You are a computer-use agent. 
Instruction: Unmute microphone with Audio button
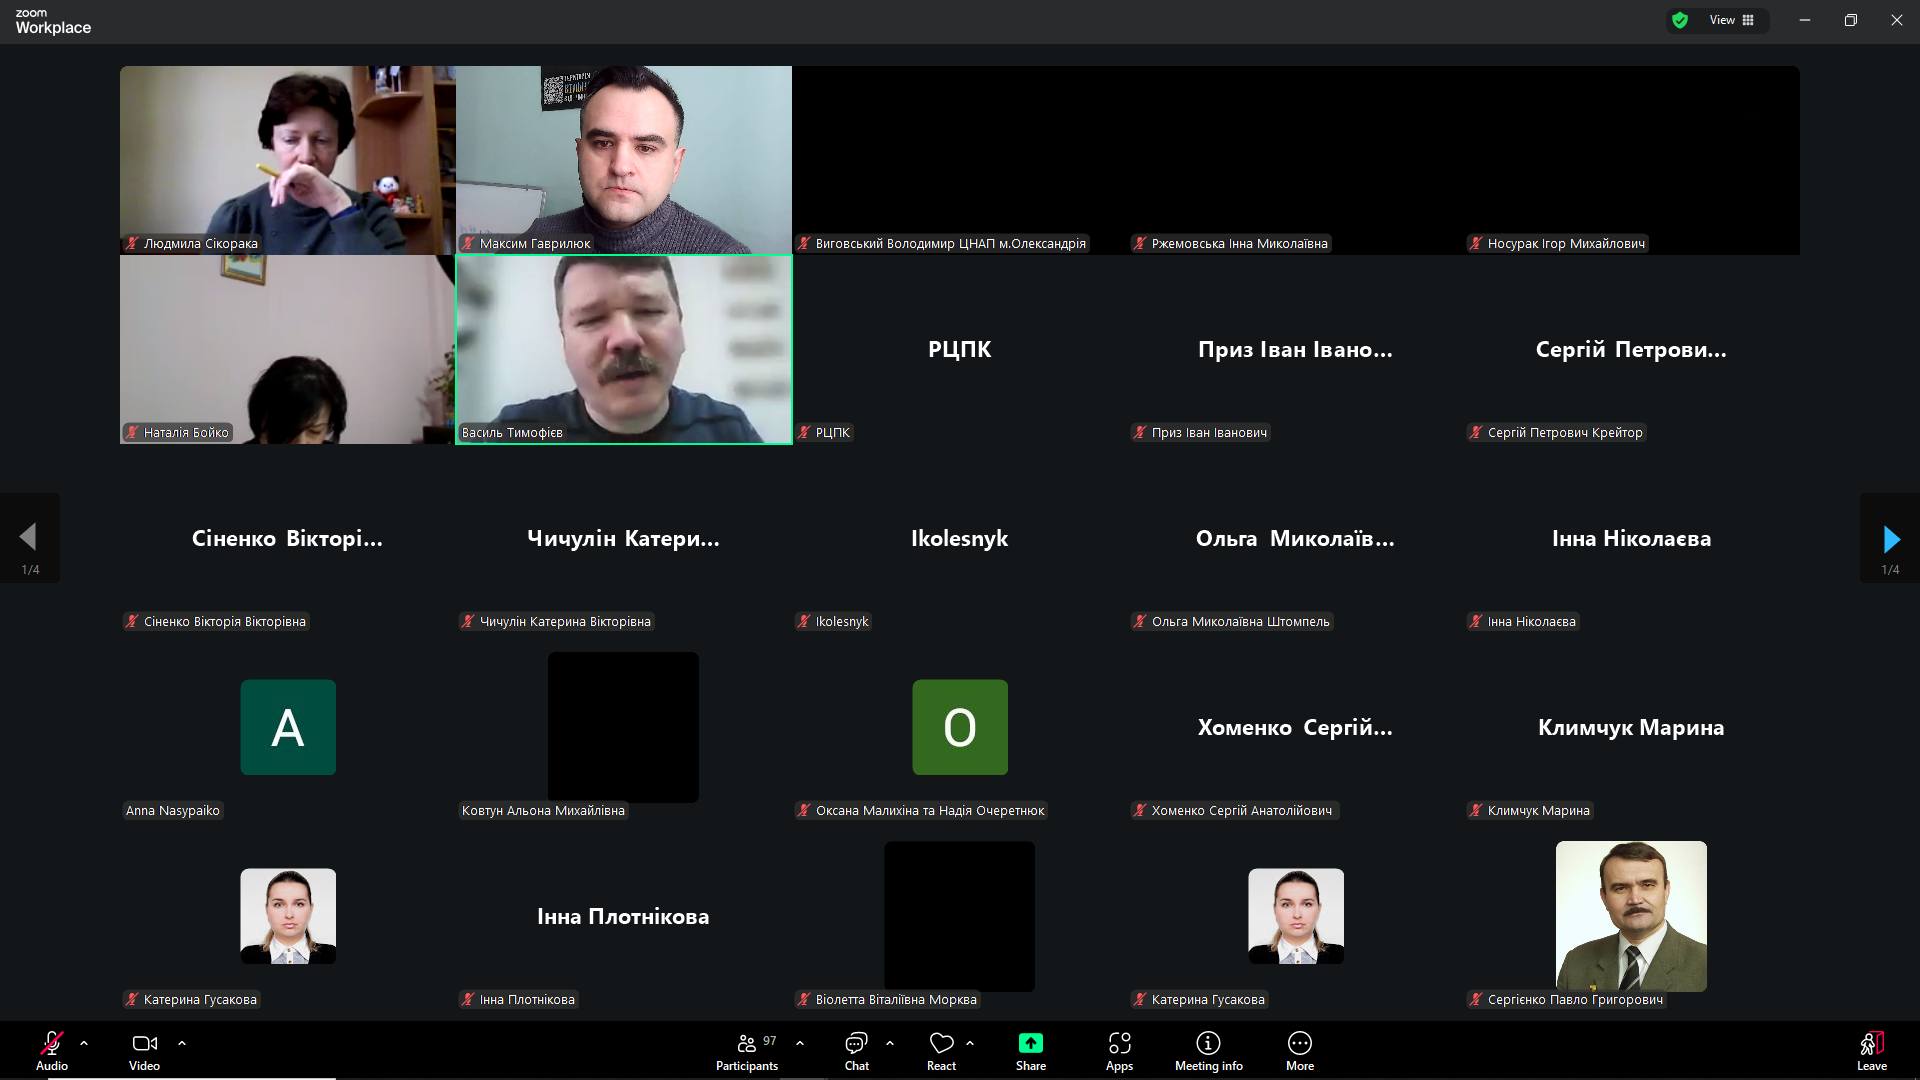point(52,1051)
